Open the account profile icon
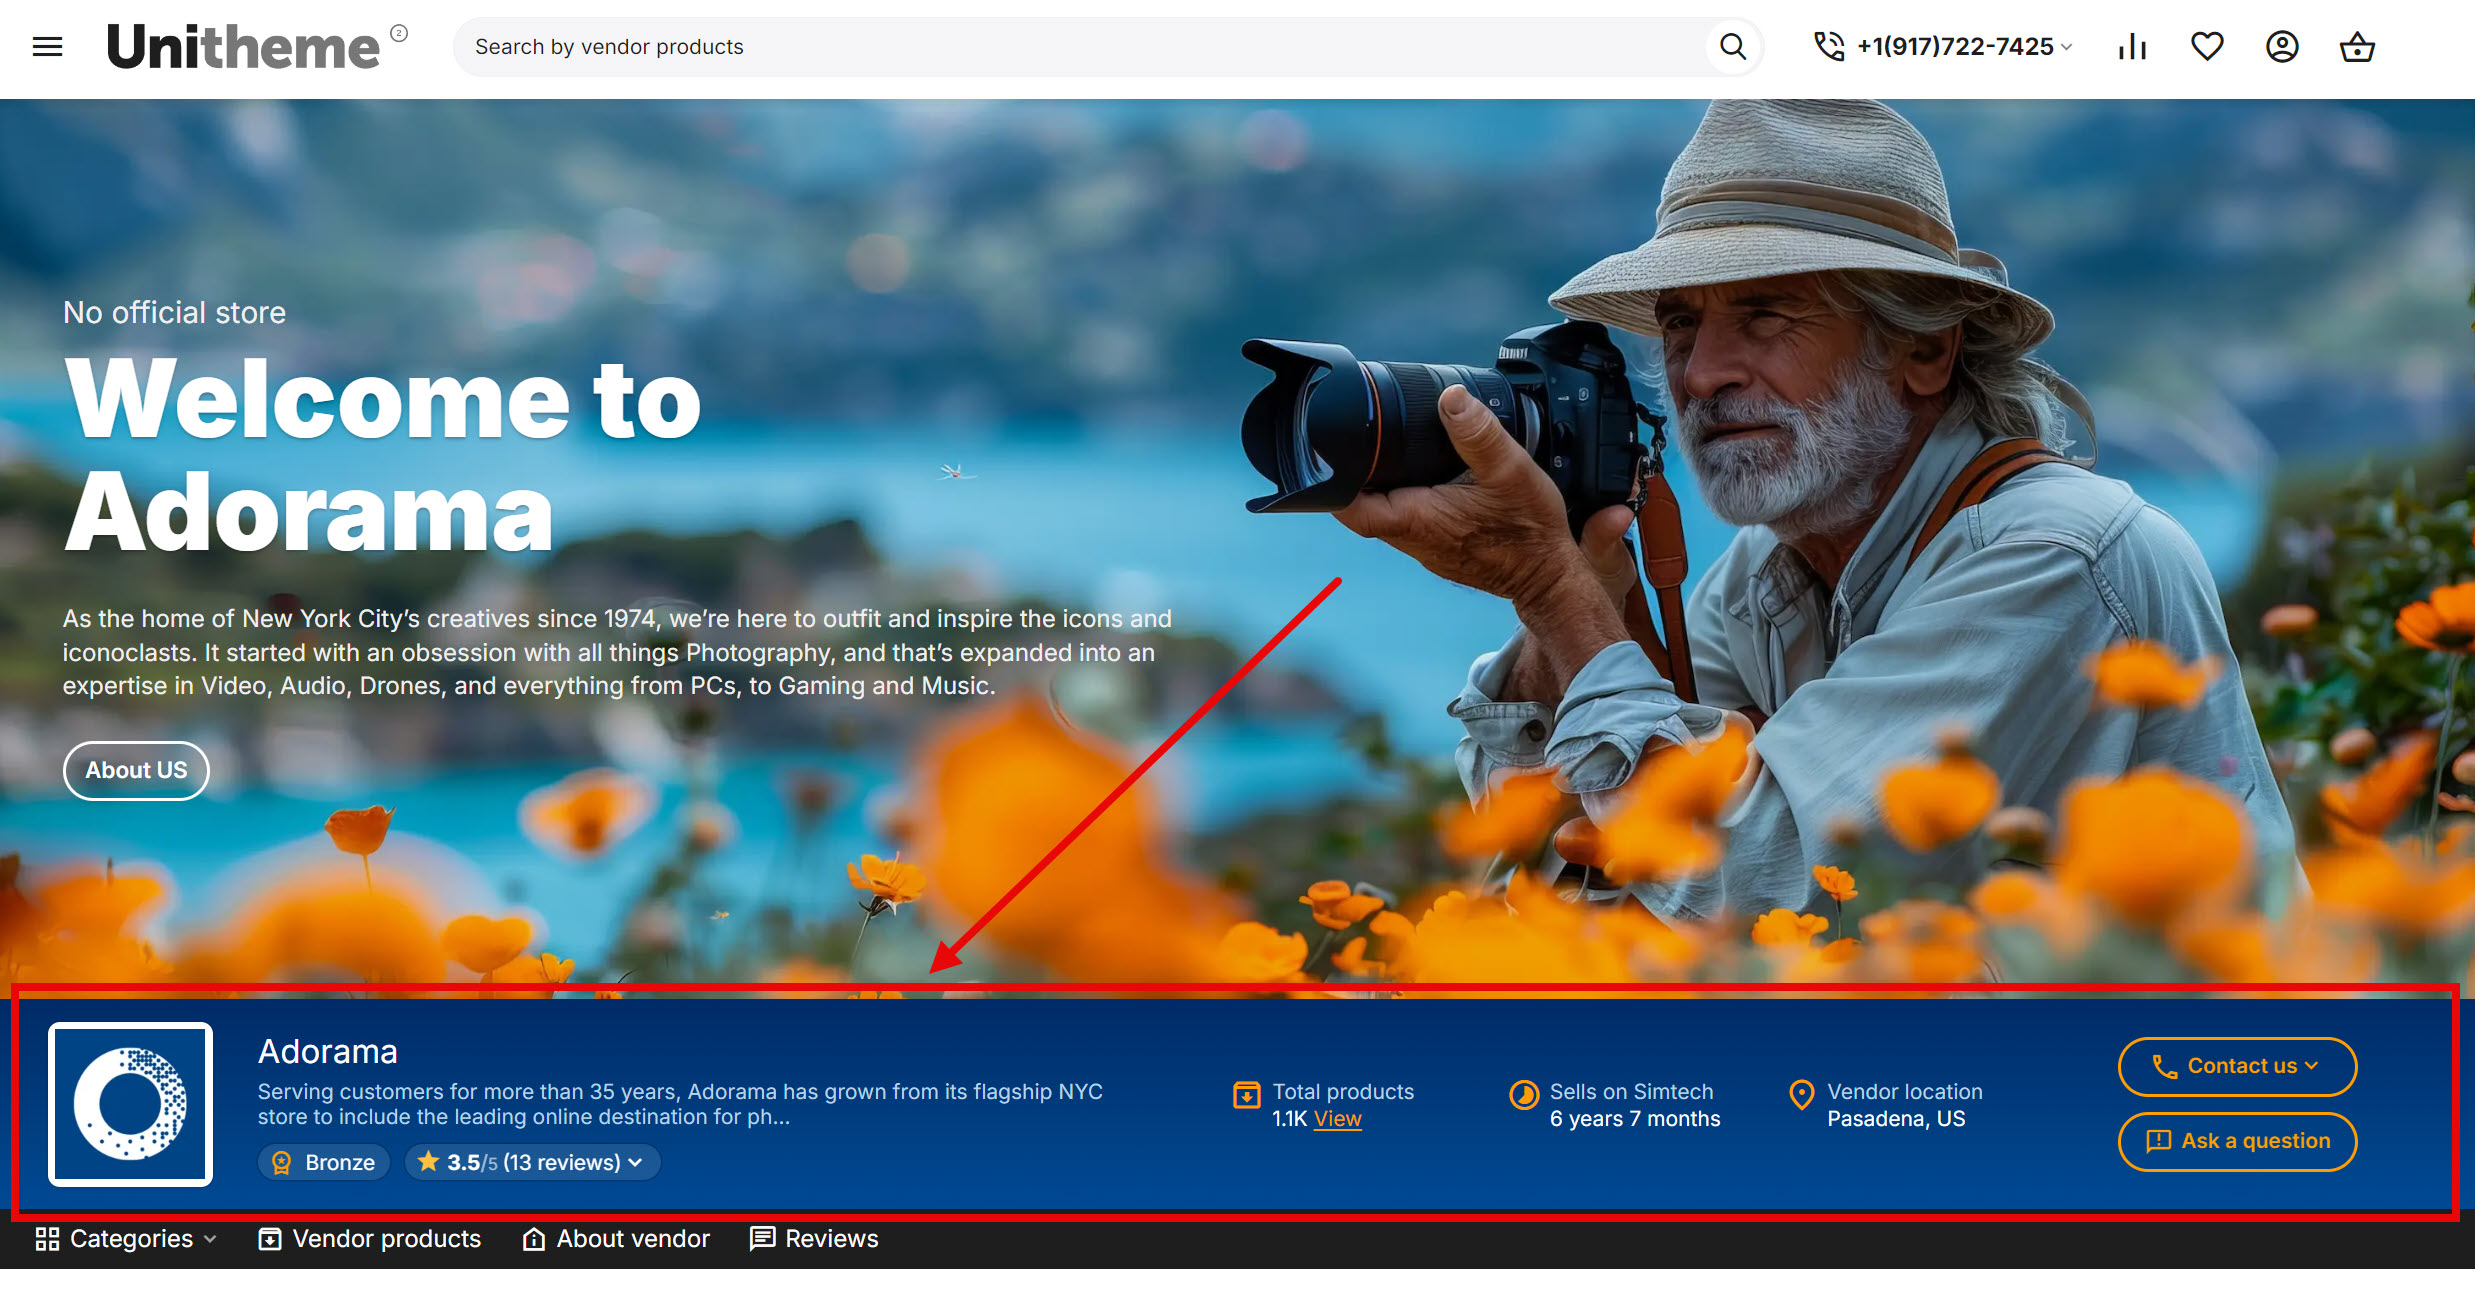Viewport: 2475px width, 1297px height. coord(2282,46)
